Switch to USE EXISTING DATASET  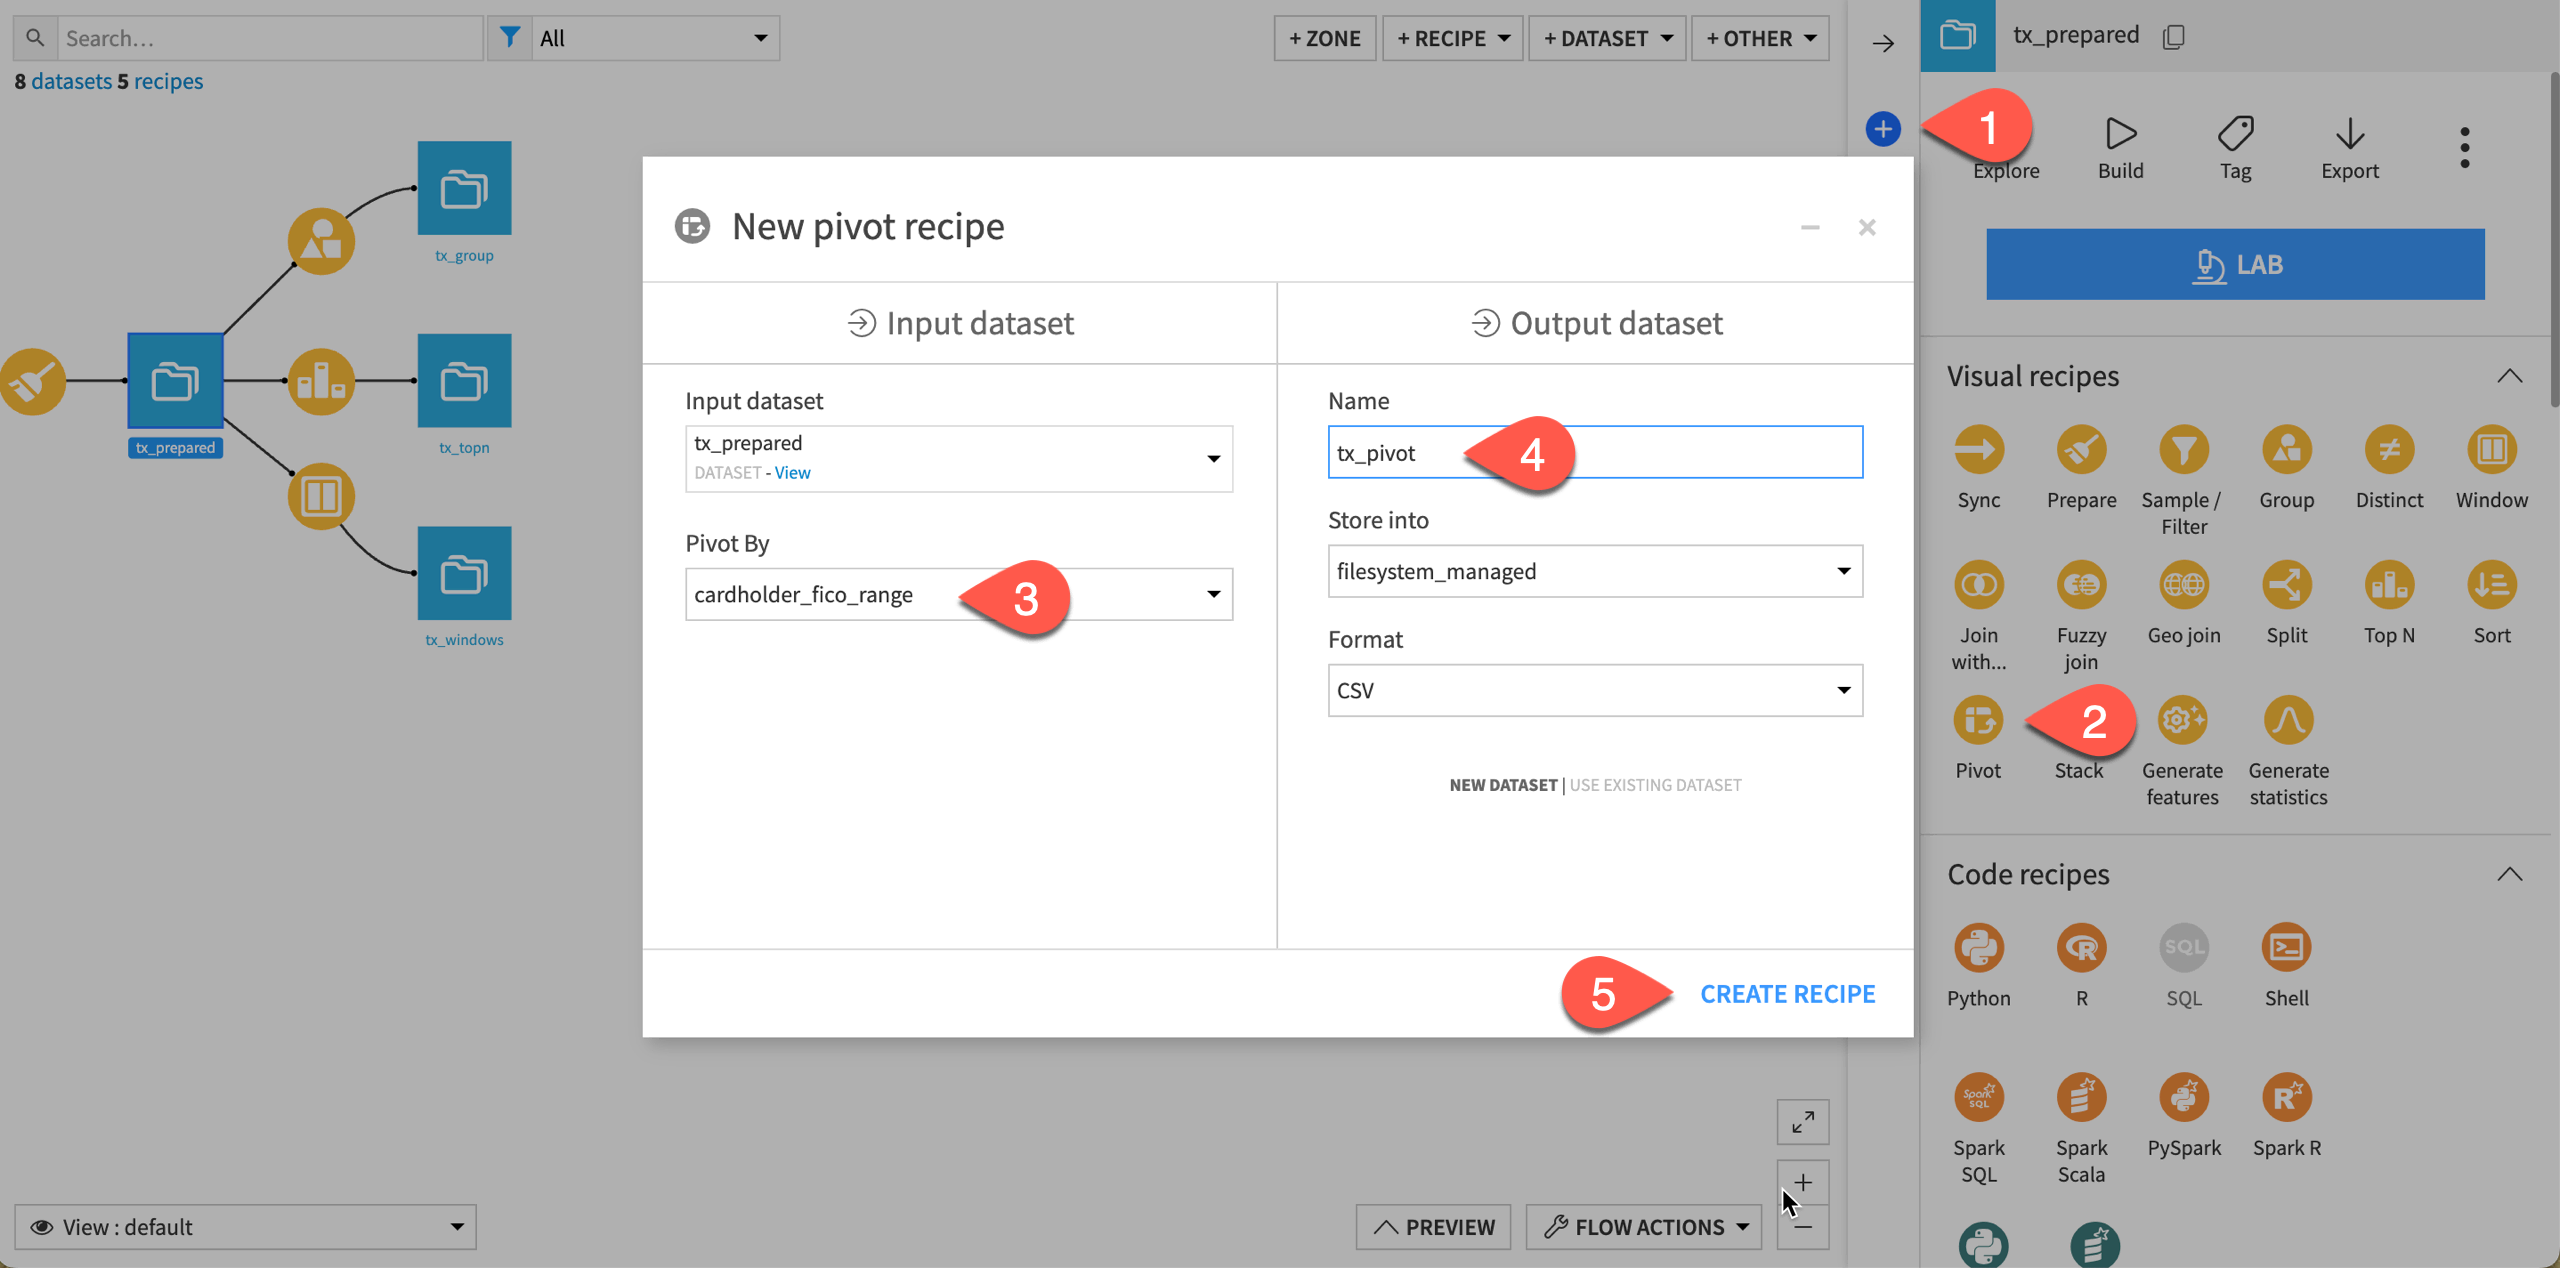[1655, 784]
